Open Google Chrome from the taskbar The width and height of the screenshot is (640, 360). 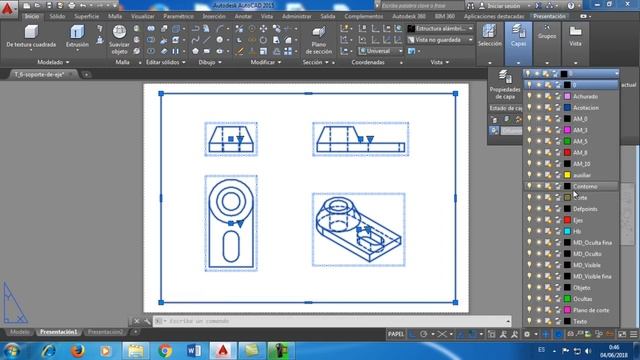[165, 351]
